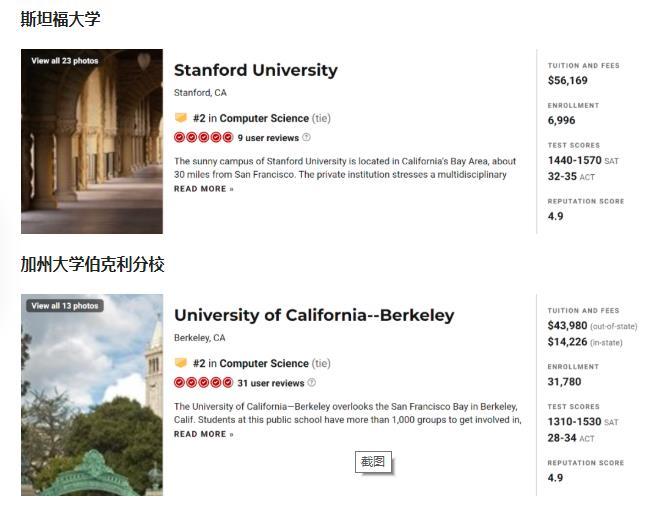
Task: Click the ranking badge icon beside Stanford's #2 ranking
Action: [181, 118]
